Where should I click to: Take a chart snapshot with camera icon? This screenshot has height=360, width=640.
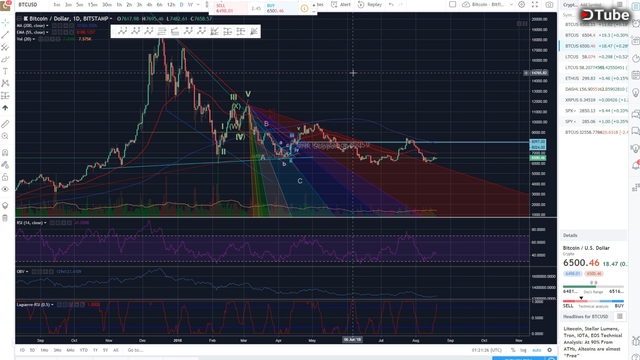[549, 4]
